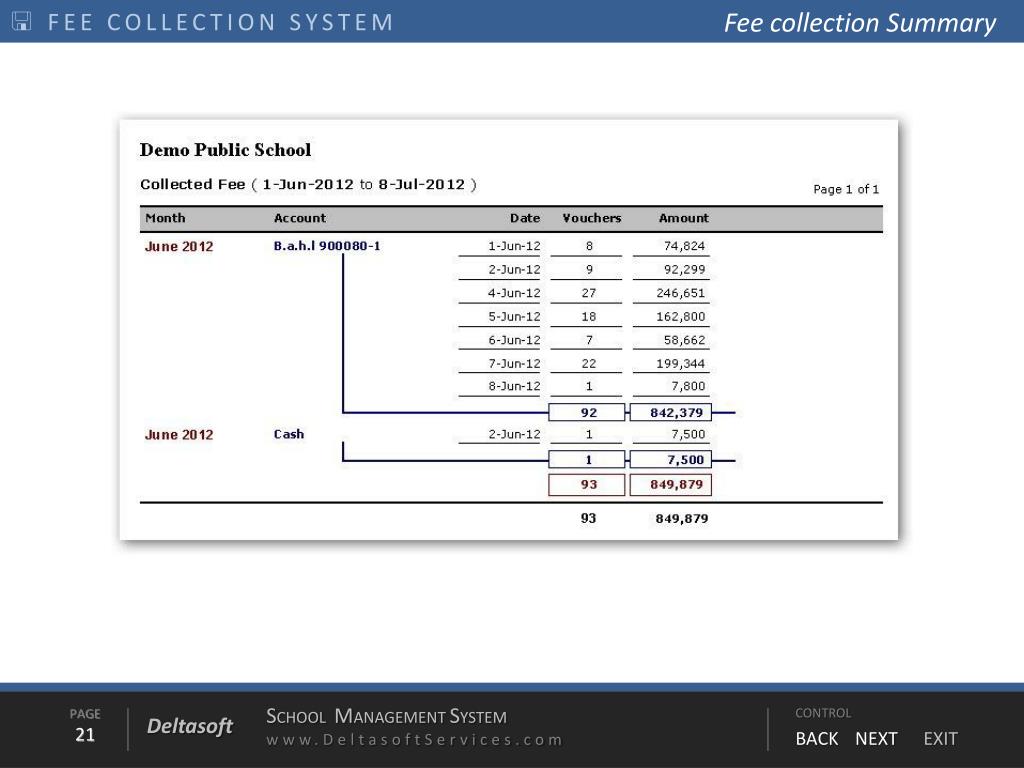Viewport: 1024px width, 768px height.
Task: Select the Account column header
Action: pyautogui.click(x=300, y=218)
